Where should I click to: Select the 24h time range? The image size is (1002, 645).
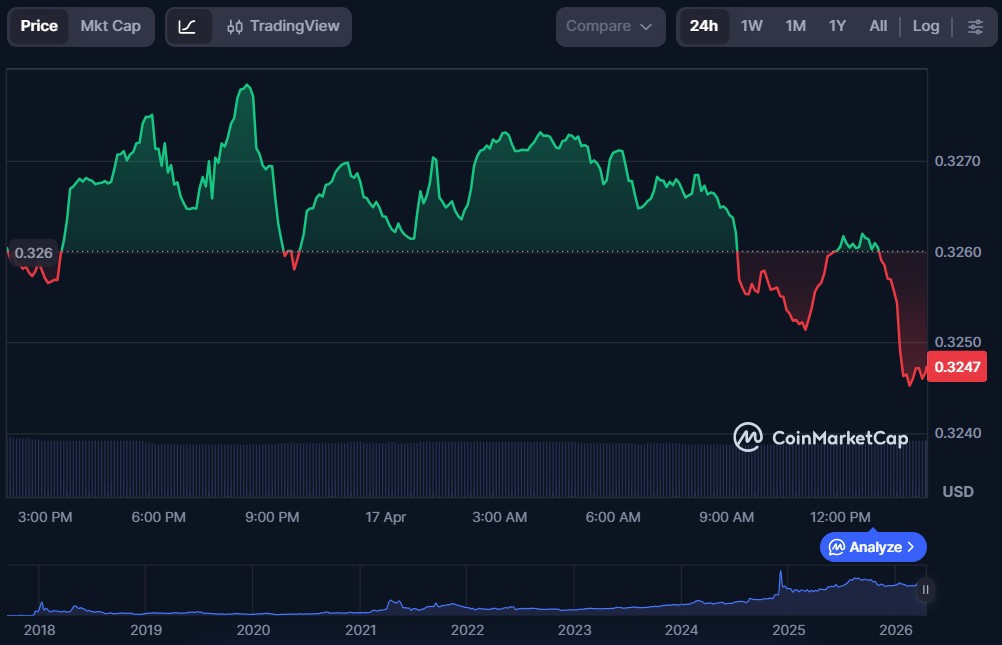[703, 27]
